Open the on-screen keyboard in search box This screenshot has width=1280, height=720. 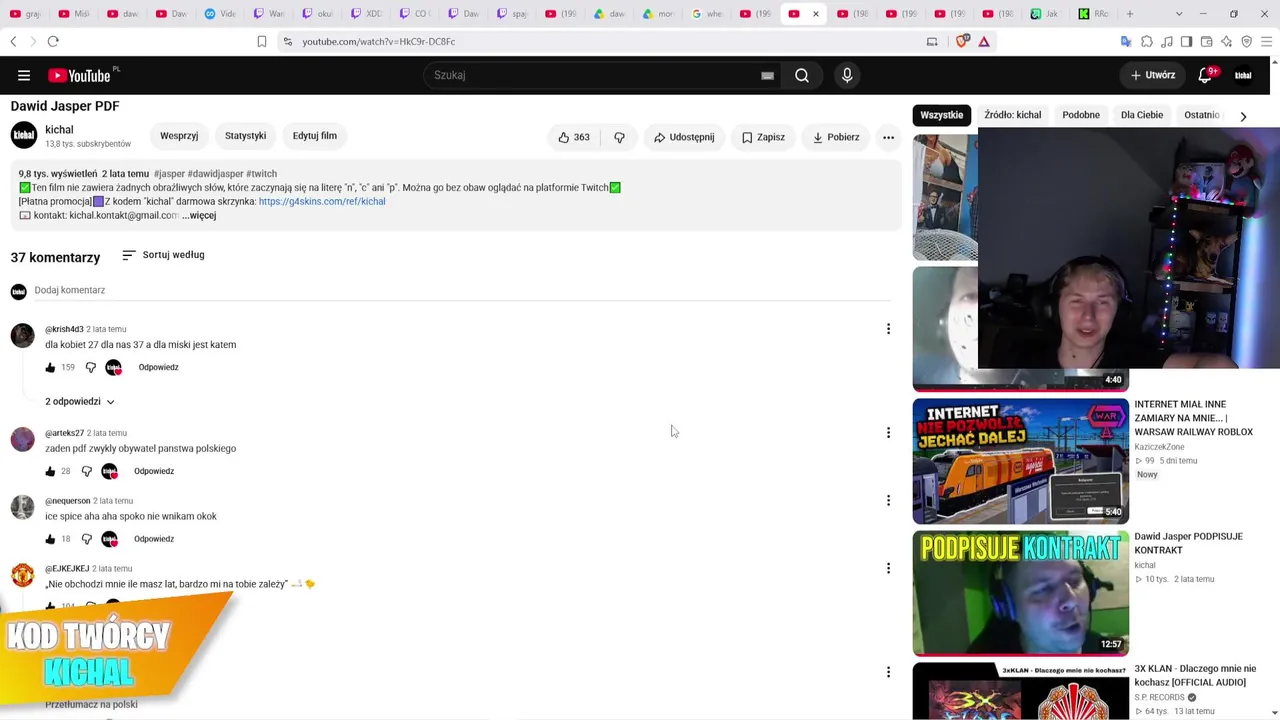point(767,75)
